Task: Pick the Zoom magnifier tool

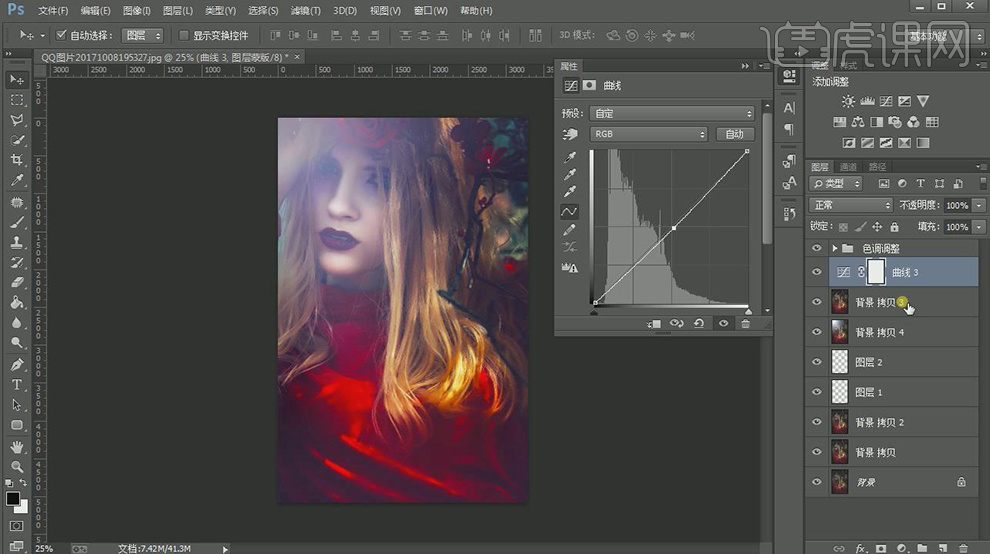Action: coord(17,467)
